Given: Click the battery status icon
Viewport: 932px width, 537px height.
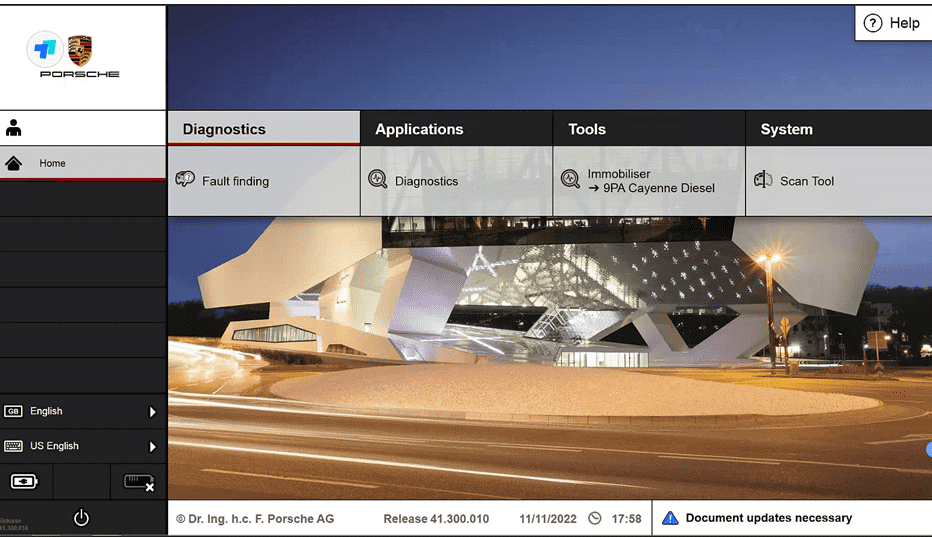Looking at the screenshot, I should coord(24,481).
